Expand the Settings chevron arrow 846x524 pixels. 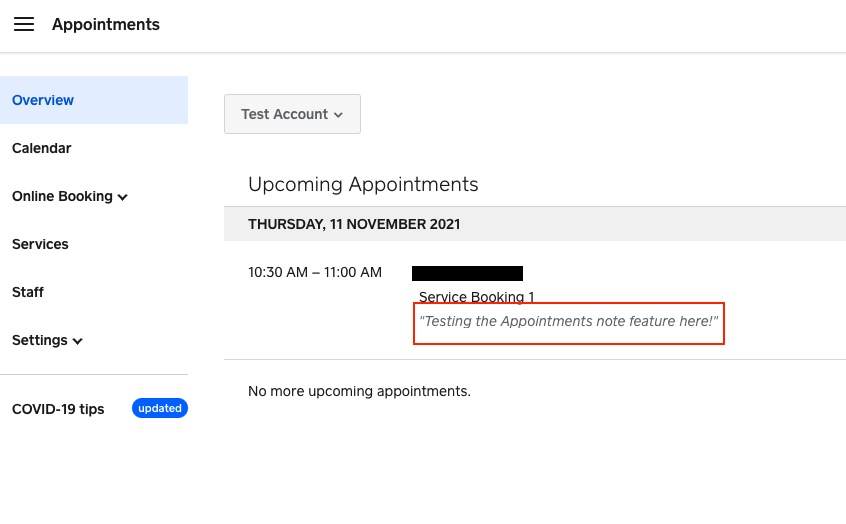click(78, 341)
